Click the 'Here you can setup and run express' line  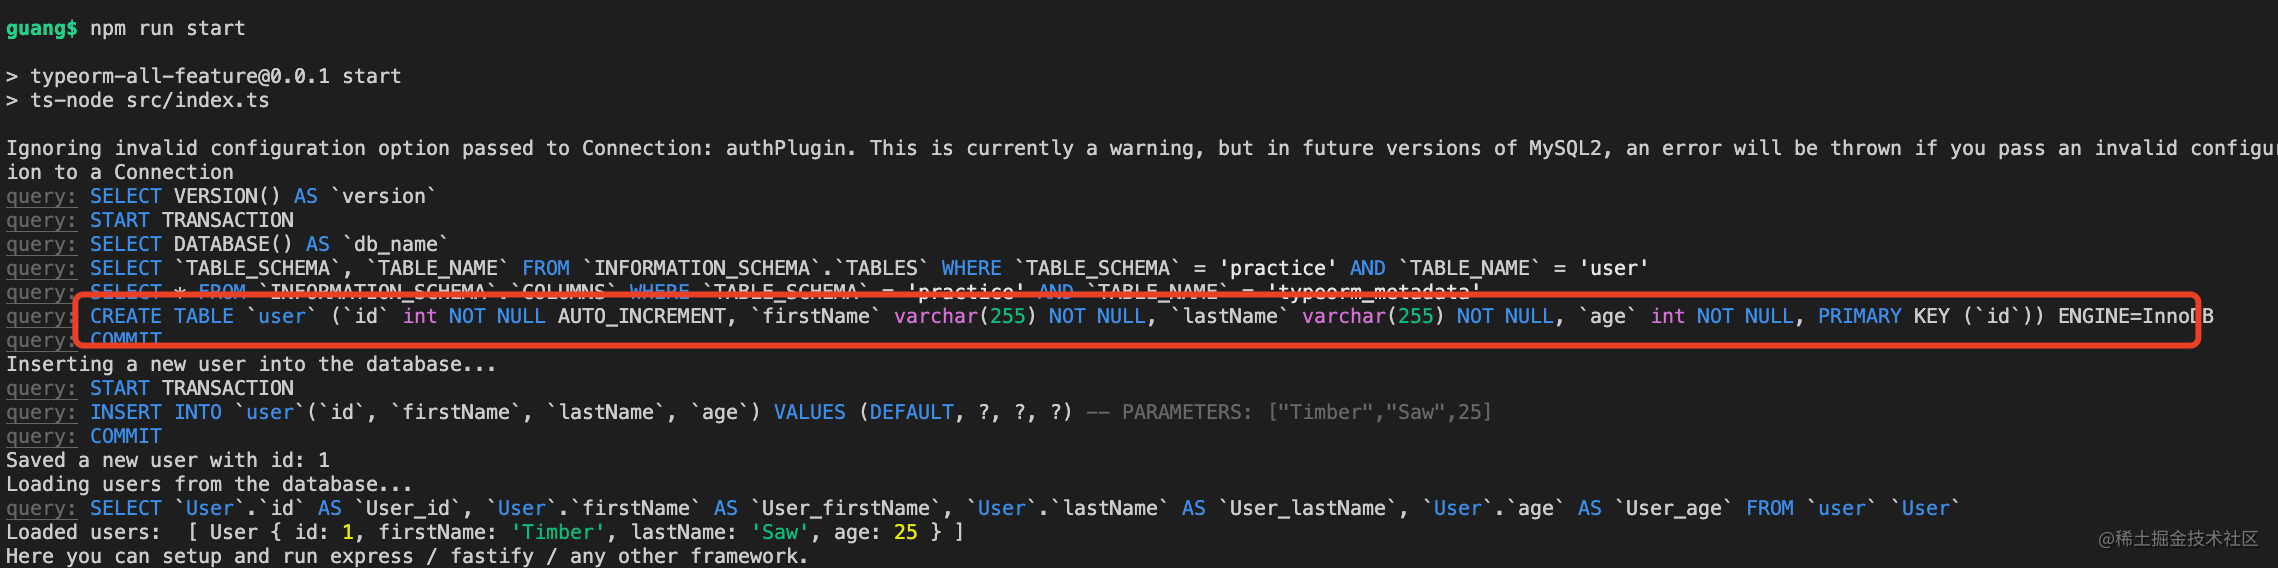407,556
